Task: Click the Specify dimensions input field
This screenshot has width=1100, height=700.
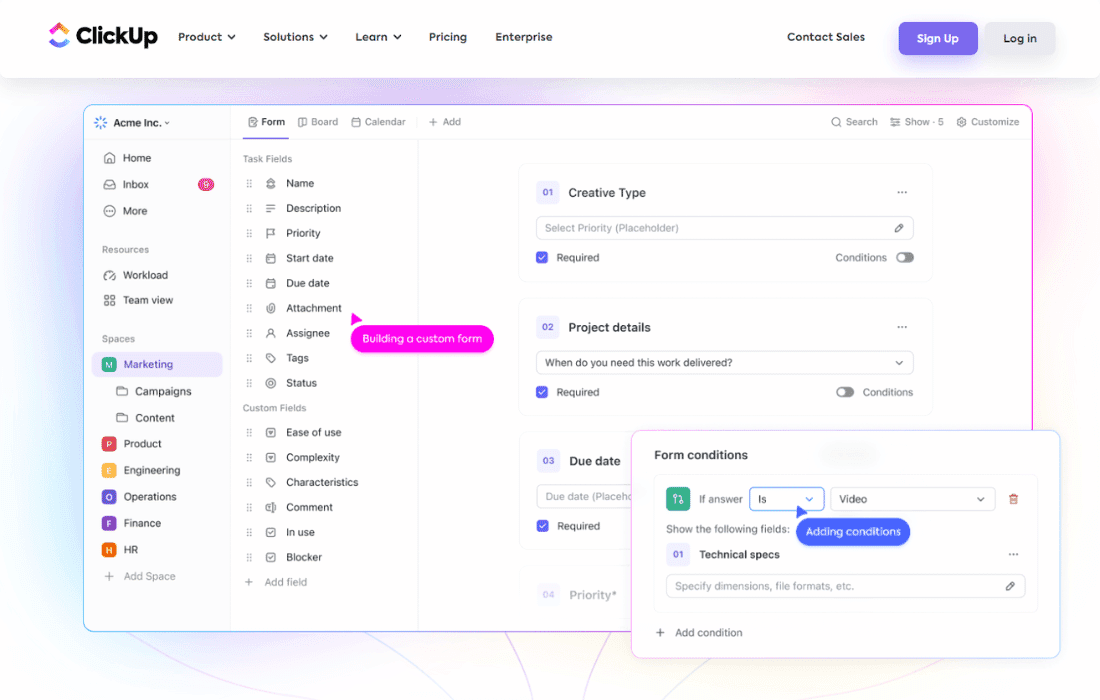Action: coord(845,586)
